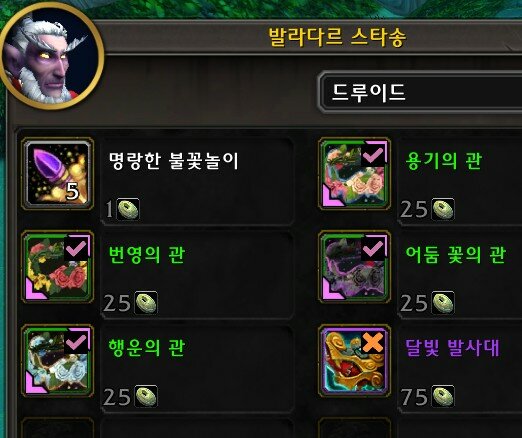
Task: Click the 달빛 발사대 purple item name
Action: (x=453, y=348)
